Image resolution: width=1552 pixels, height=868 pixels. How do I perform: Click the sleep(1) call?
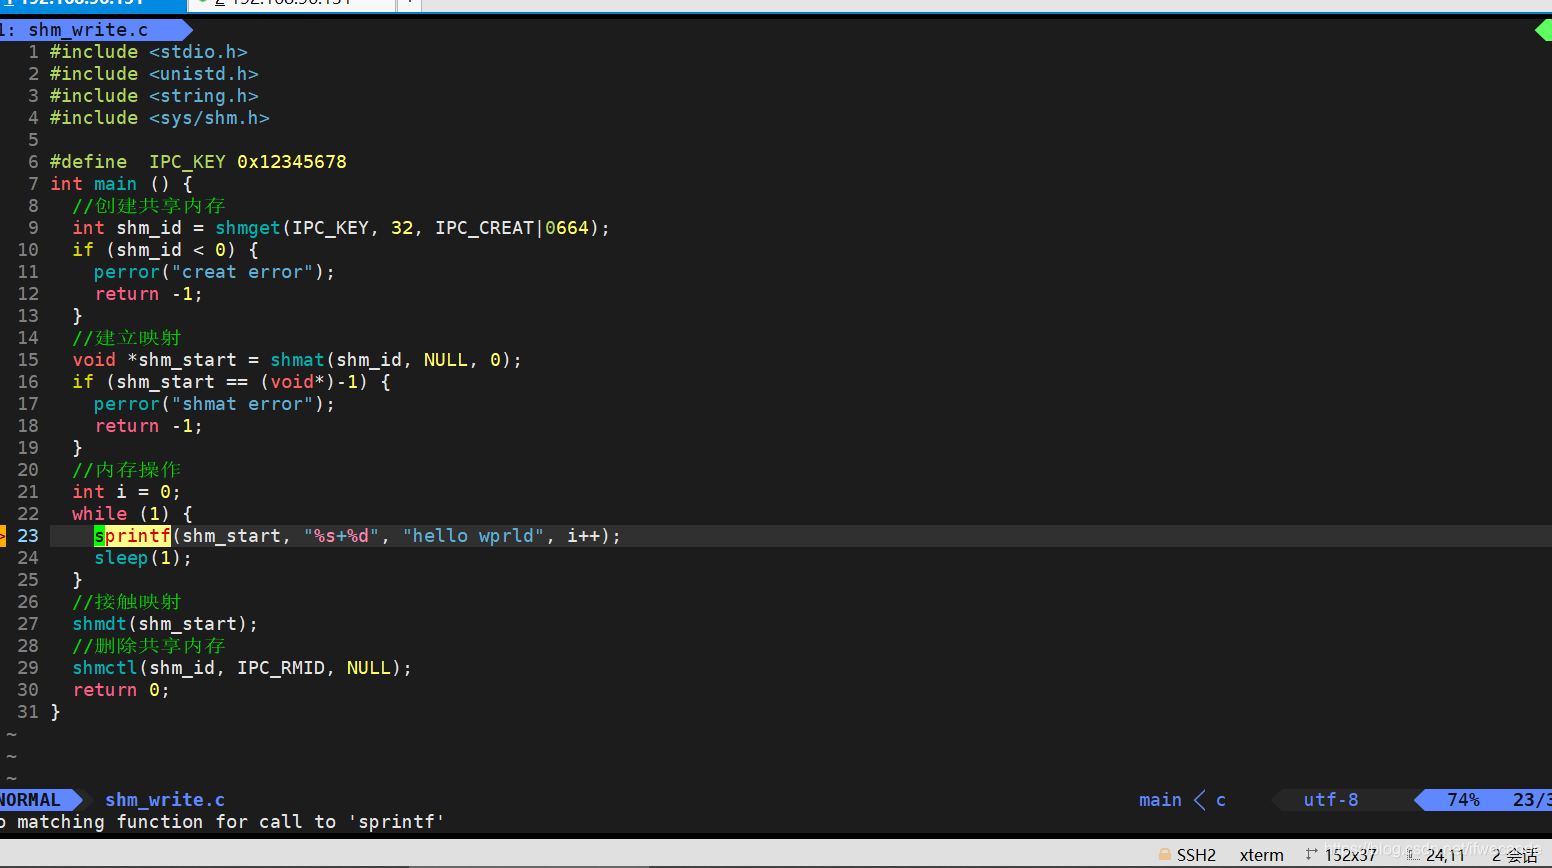(x=138, y=558)
